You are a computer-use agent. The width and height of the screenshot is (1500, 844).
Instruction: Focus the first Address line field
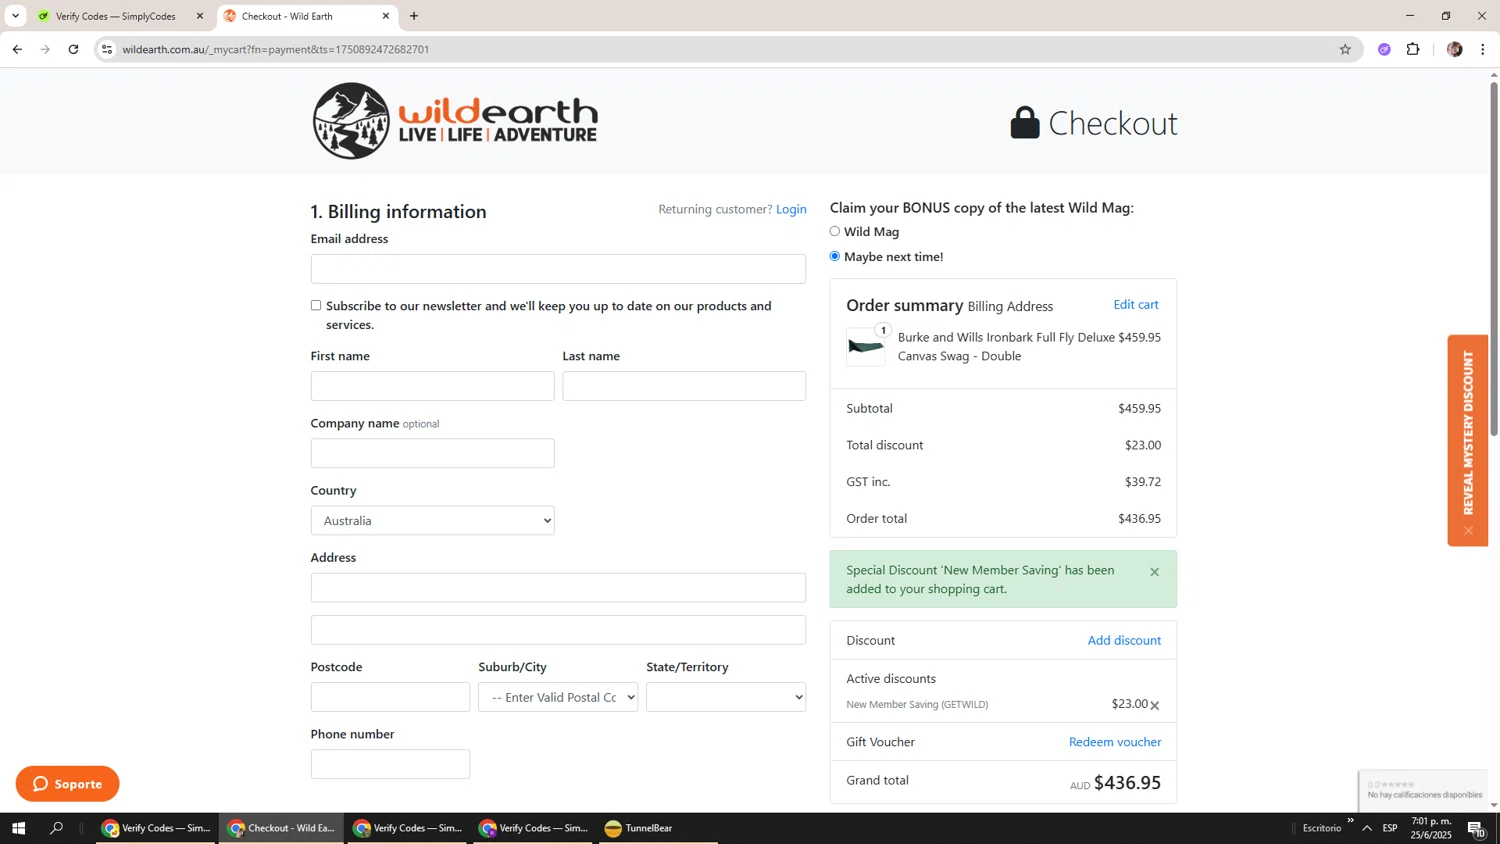pyautogui.click(x=558, y=588)
